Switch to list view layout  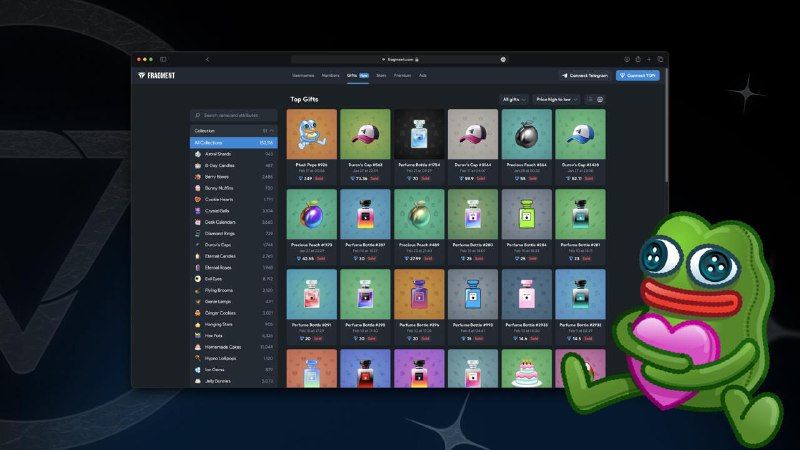click(x=590, y=99)
